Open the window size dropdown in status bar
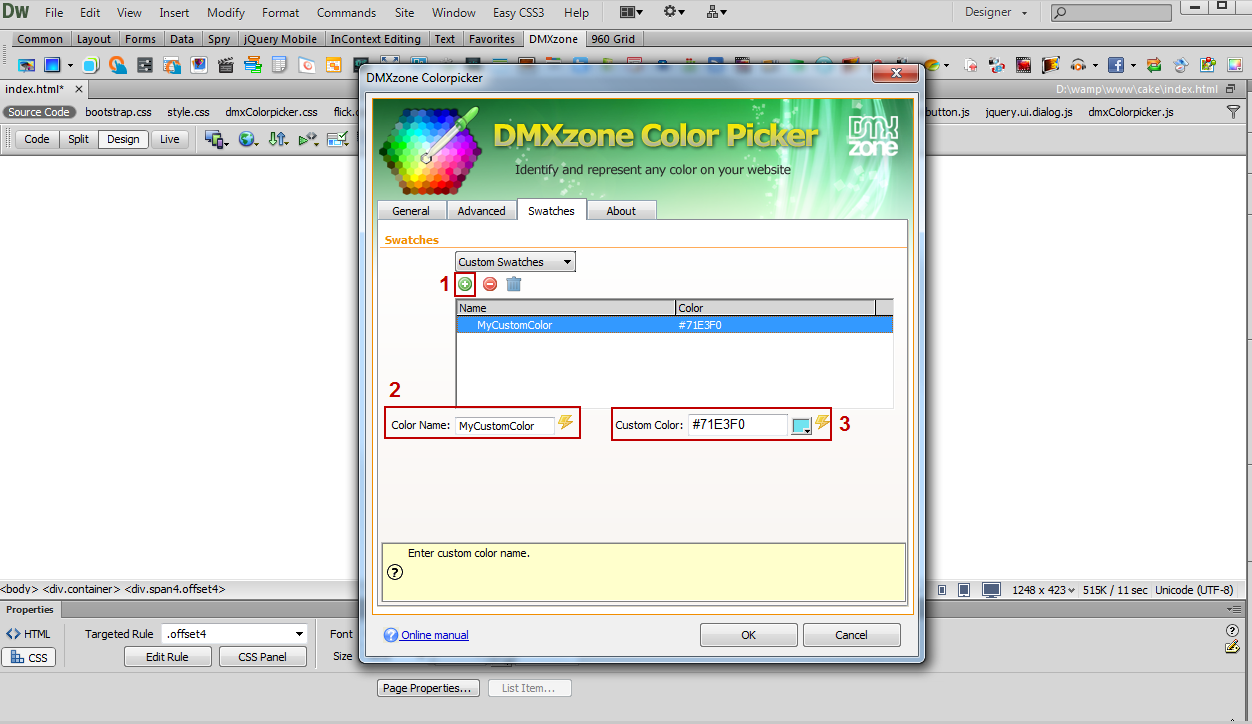The image size is (1252, 724). click(x=1044, y=590)
